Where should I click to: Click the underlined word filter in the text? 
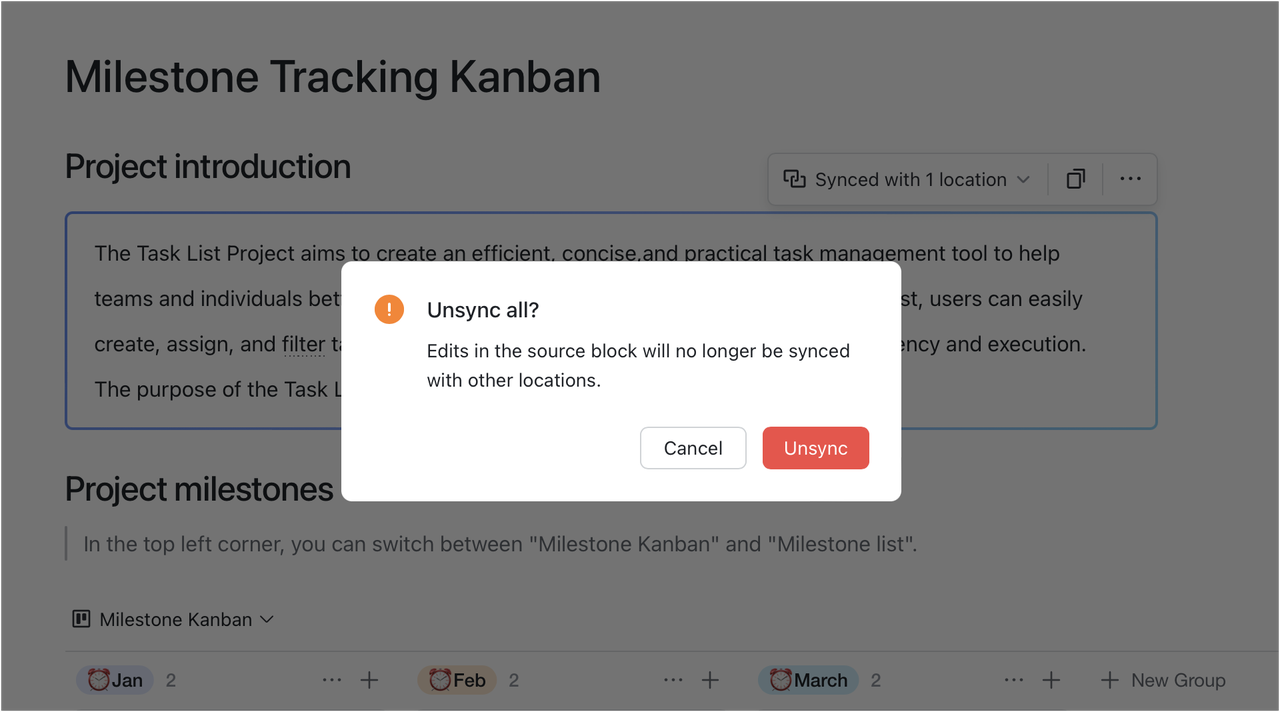pyautogui.click(x=303, y=345)
